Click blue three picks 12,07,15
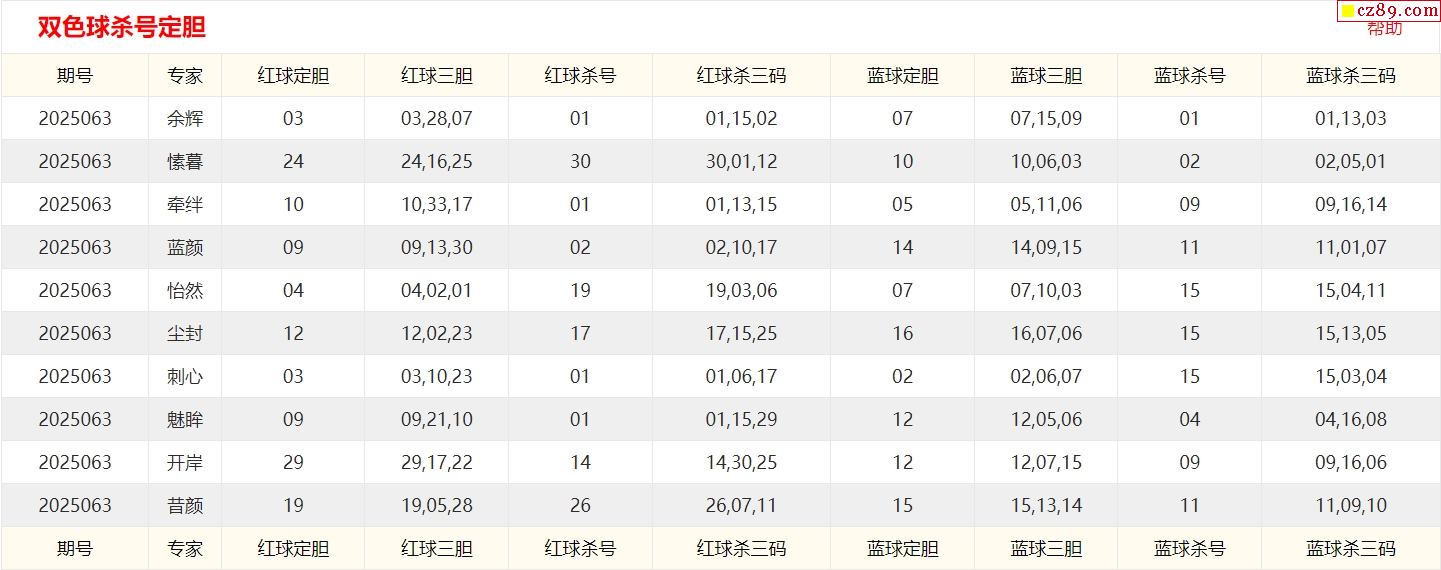 pyautogui.click(x=1046, y=462)
